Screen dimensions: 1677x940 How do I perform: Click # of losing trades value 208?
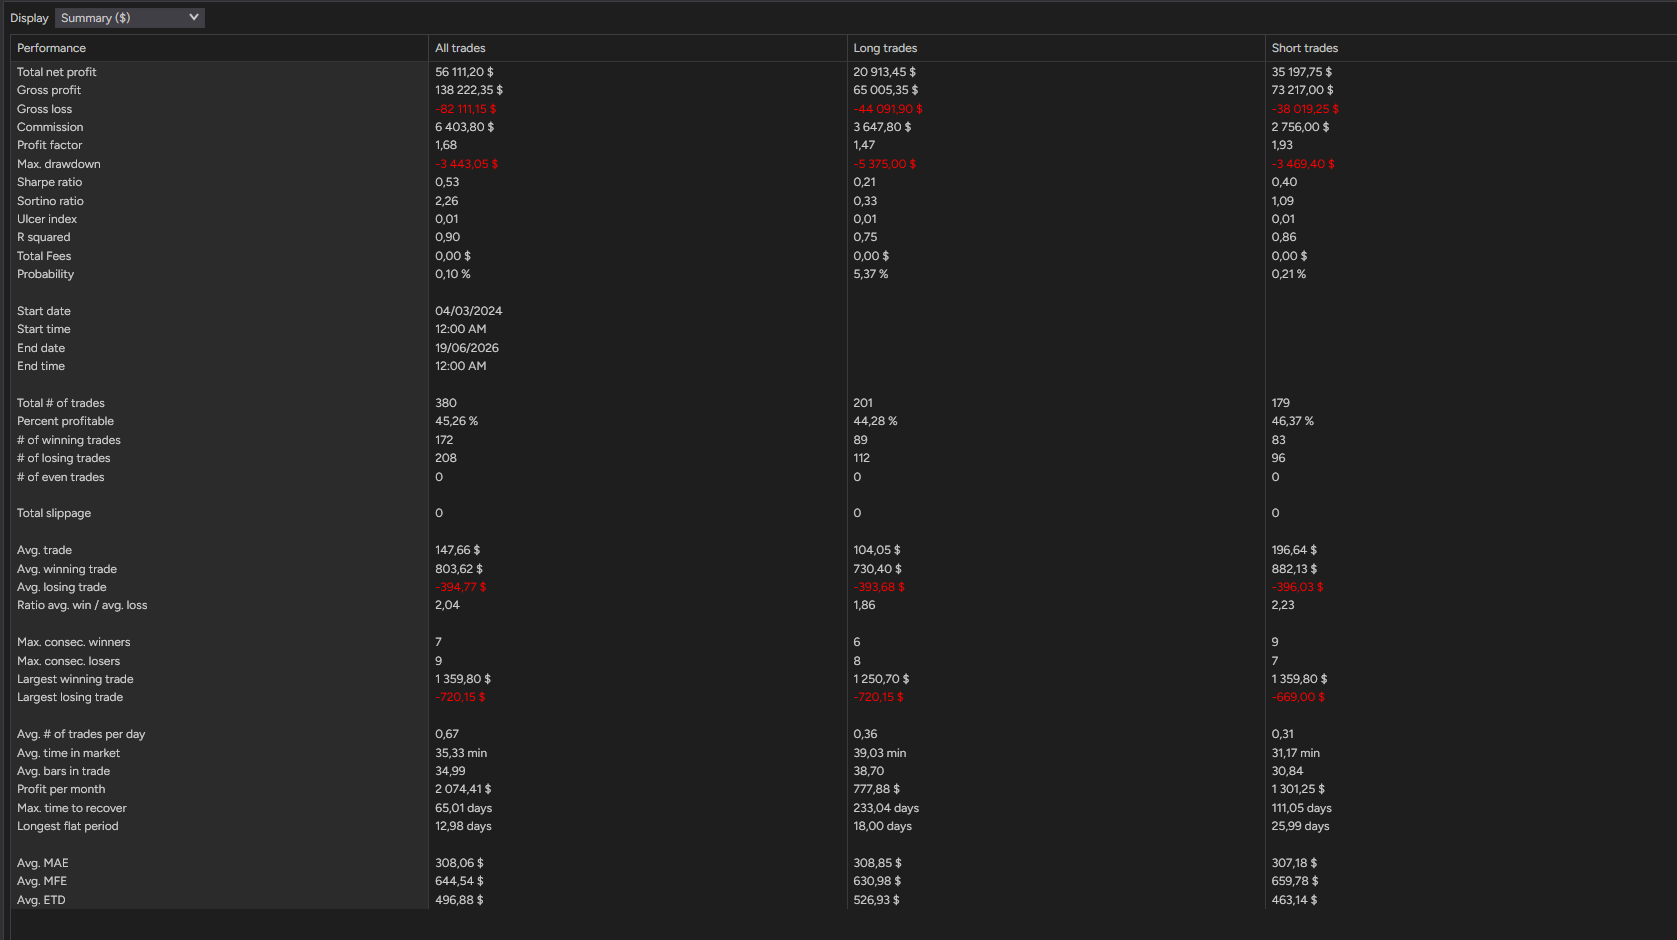point(446,458)
